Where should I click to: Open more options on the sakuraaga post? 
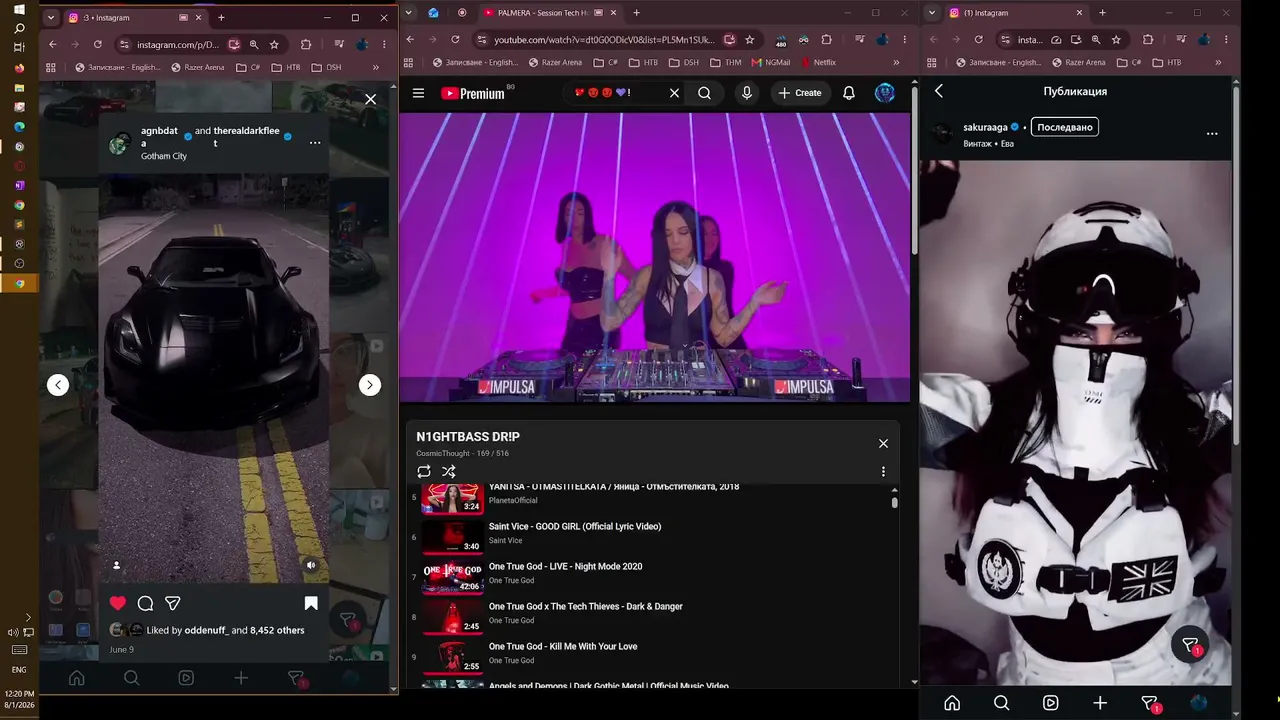1212,133
